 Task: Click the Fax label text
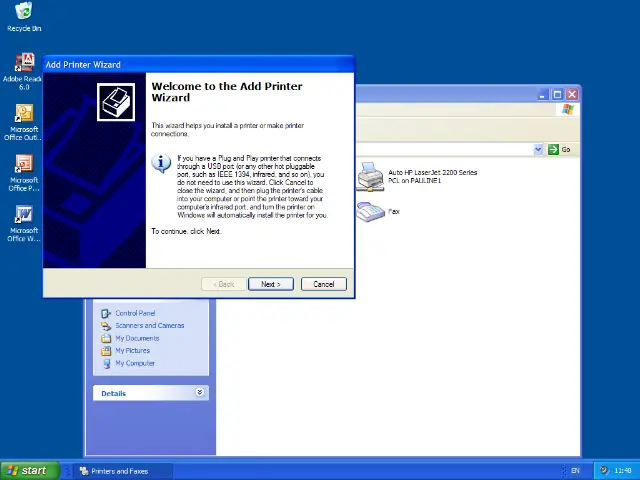(394, 211)
